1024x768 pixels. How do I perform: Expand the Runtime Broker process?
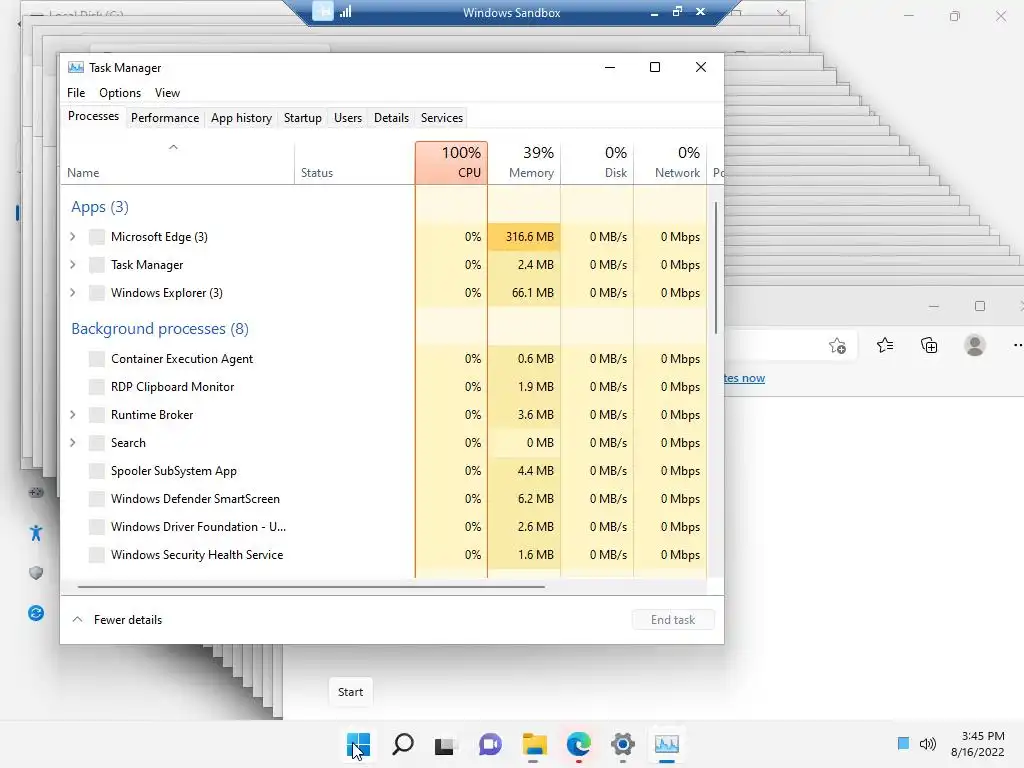72,415
